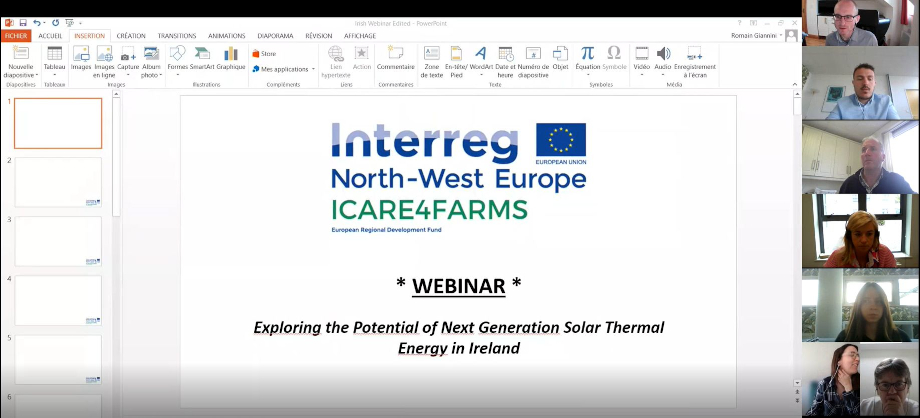Insert a new slide with Nouvelle diapositive icon
This screenshot has width=920, height=418.
point(21,53)
